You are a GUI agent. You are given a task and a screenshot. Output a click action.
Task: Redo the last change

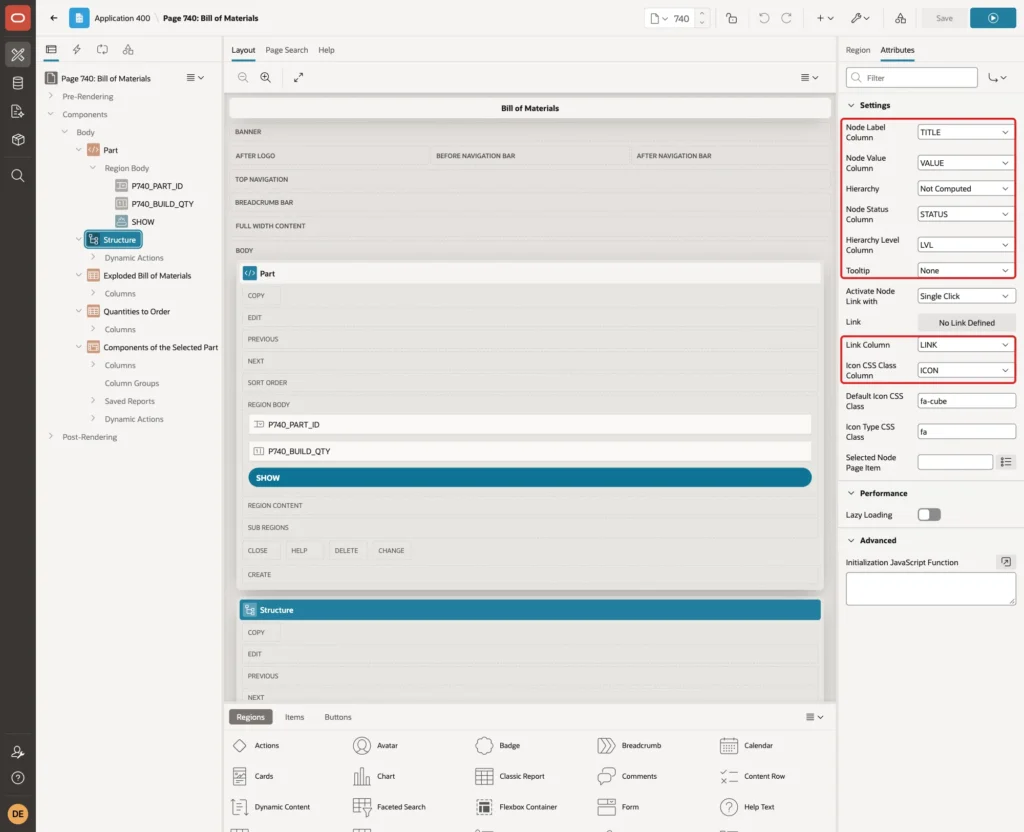(x=787, y=18)
